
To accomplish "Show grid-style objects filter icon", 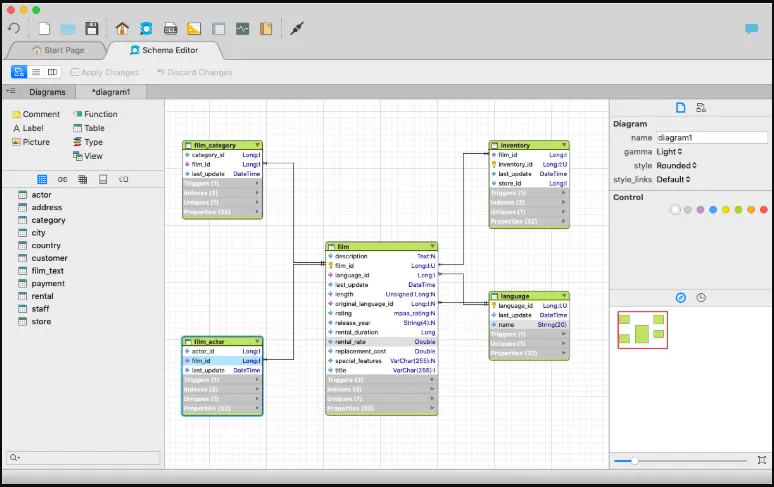I will [83, 179].
